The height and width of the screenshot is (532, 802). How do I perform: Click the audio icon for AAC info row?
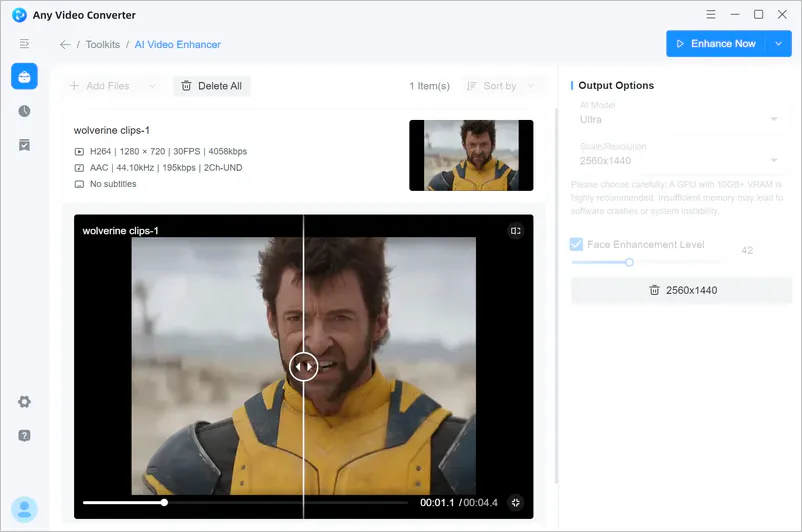pyautogui.click(x=79, y=168)
